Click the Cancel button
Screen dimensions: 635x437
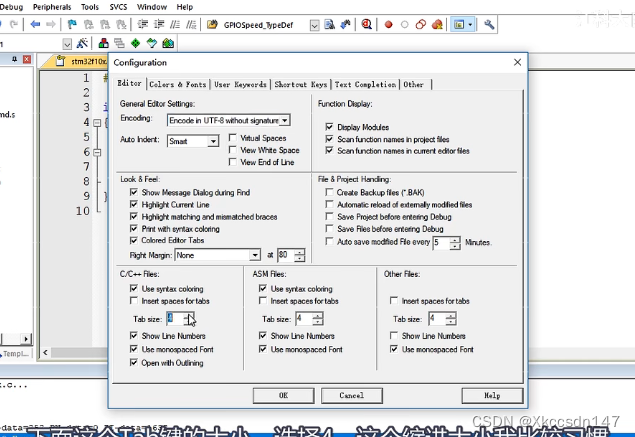(x=352, y=395)
